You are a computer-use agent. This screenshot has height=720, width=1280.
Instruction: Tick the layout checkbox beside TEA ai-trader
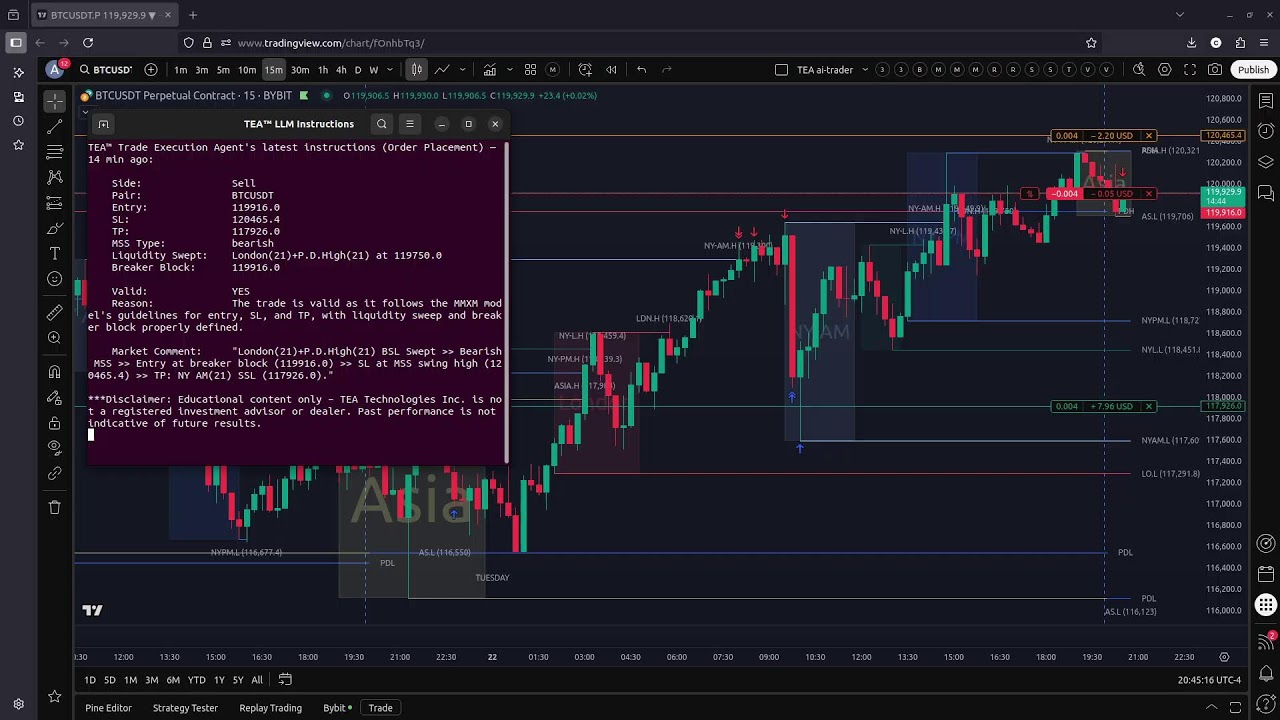pos(782,70)
